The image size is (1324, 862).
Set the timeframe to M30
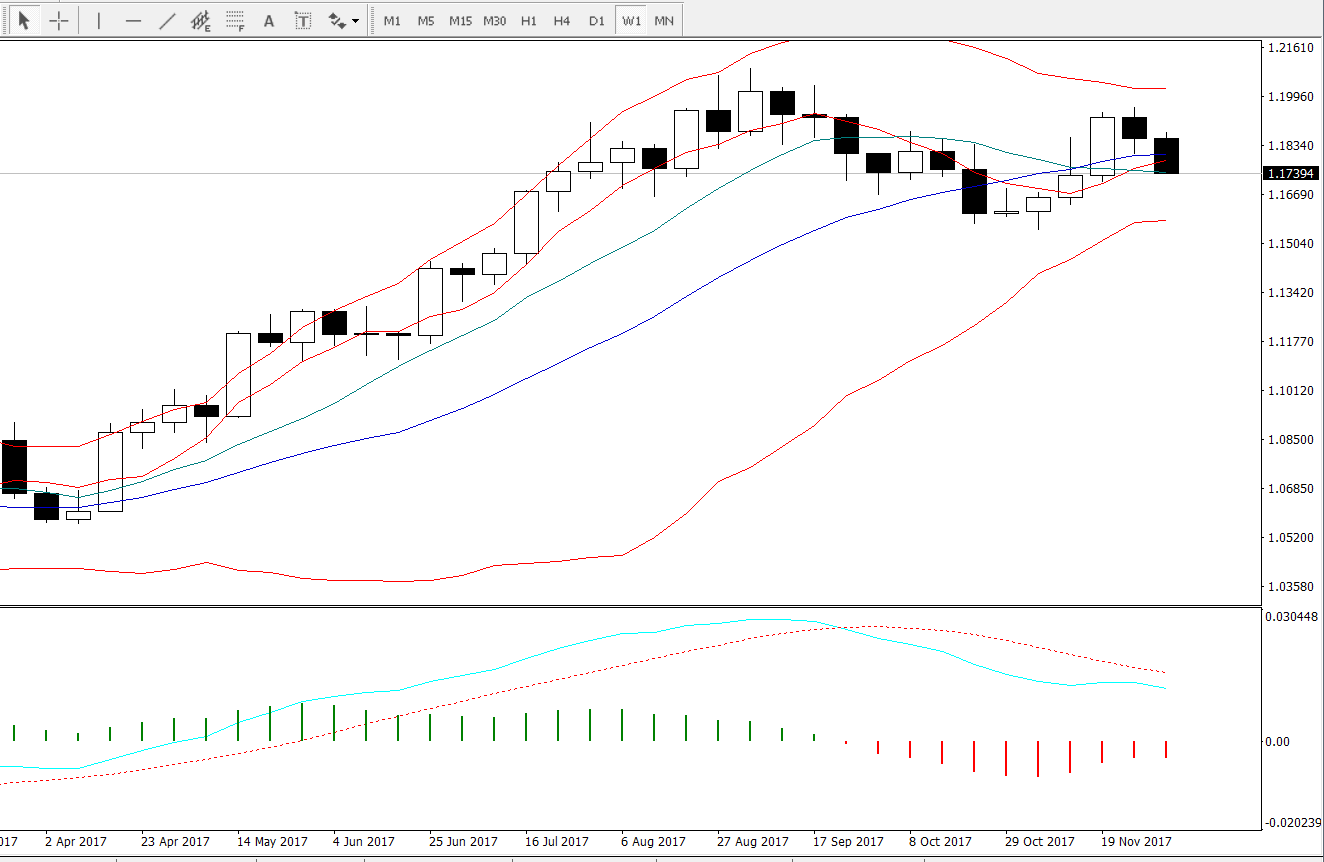coord(494,20)
